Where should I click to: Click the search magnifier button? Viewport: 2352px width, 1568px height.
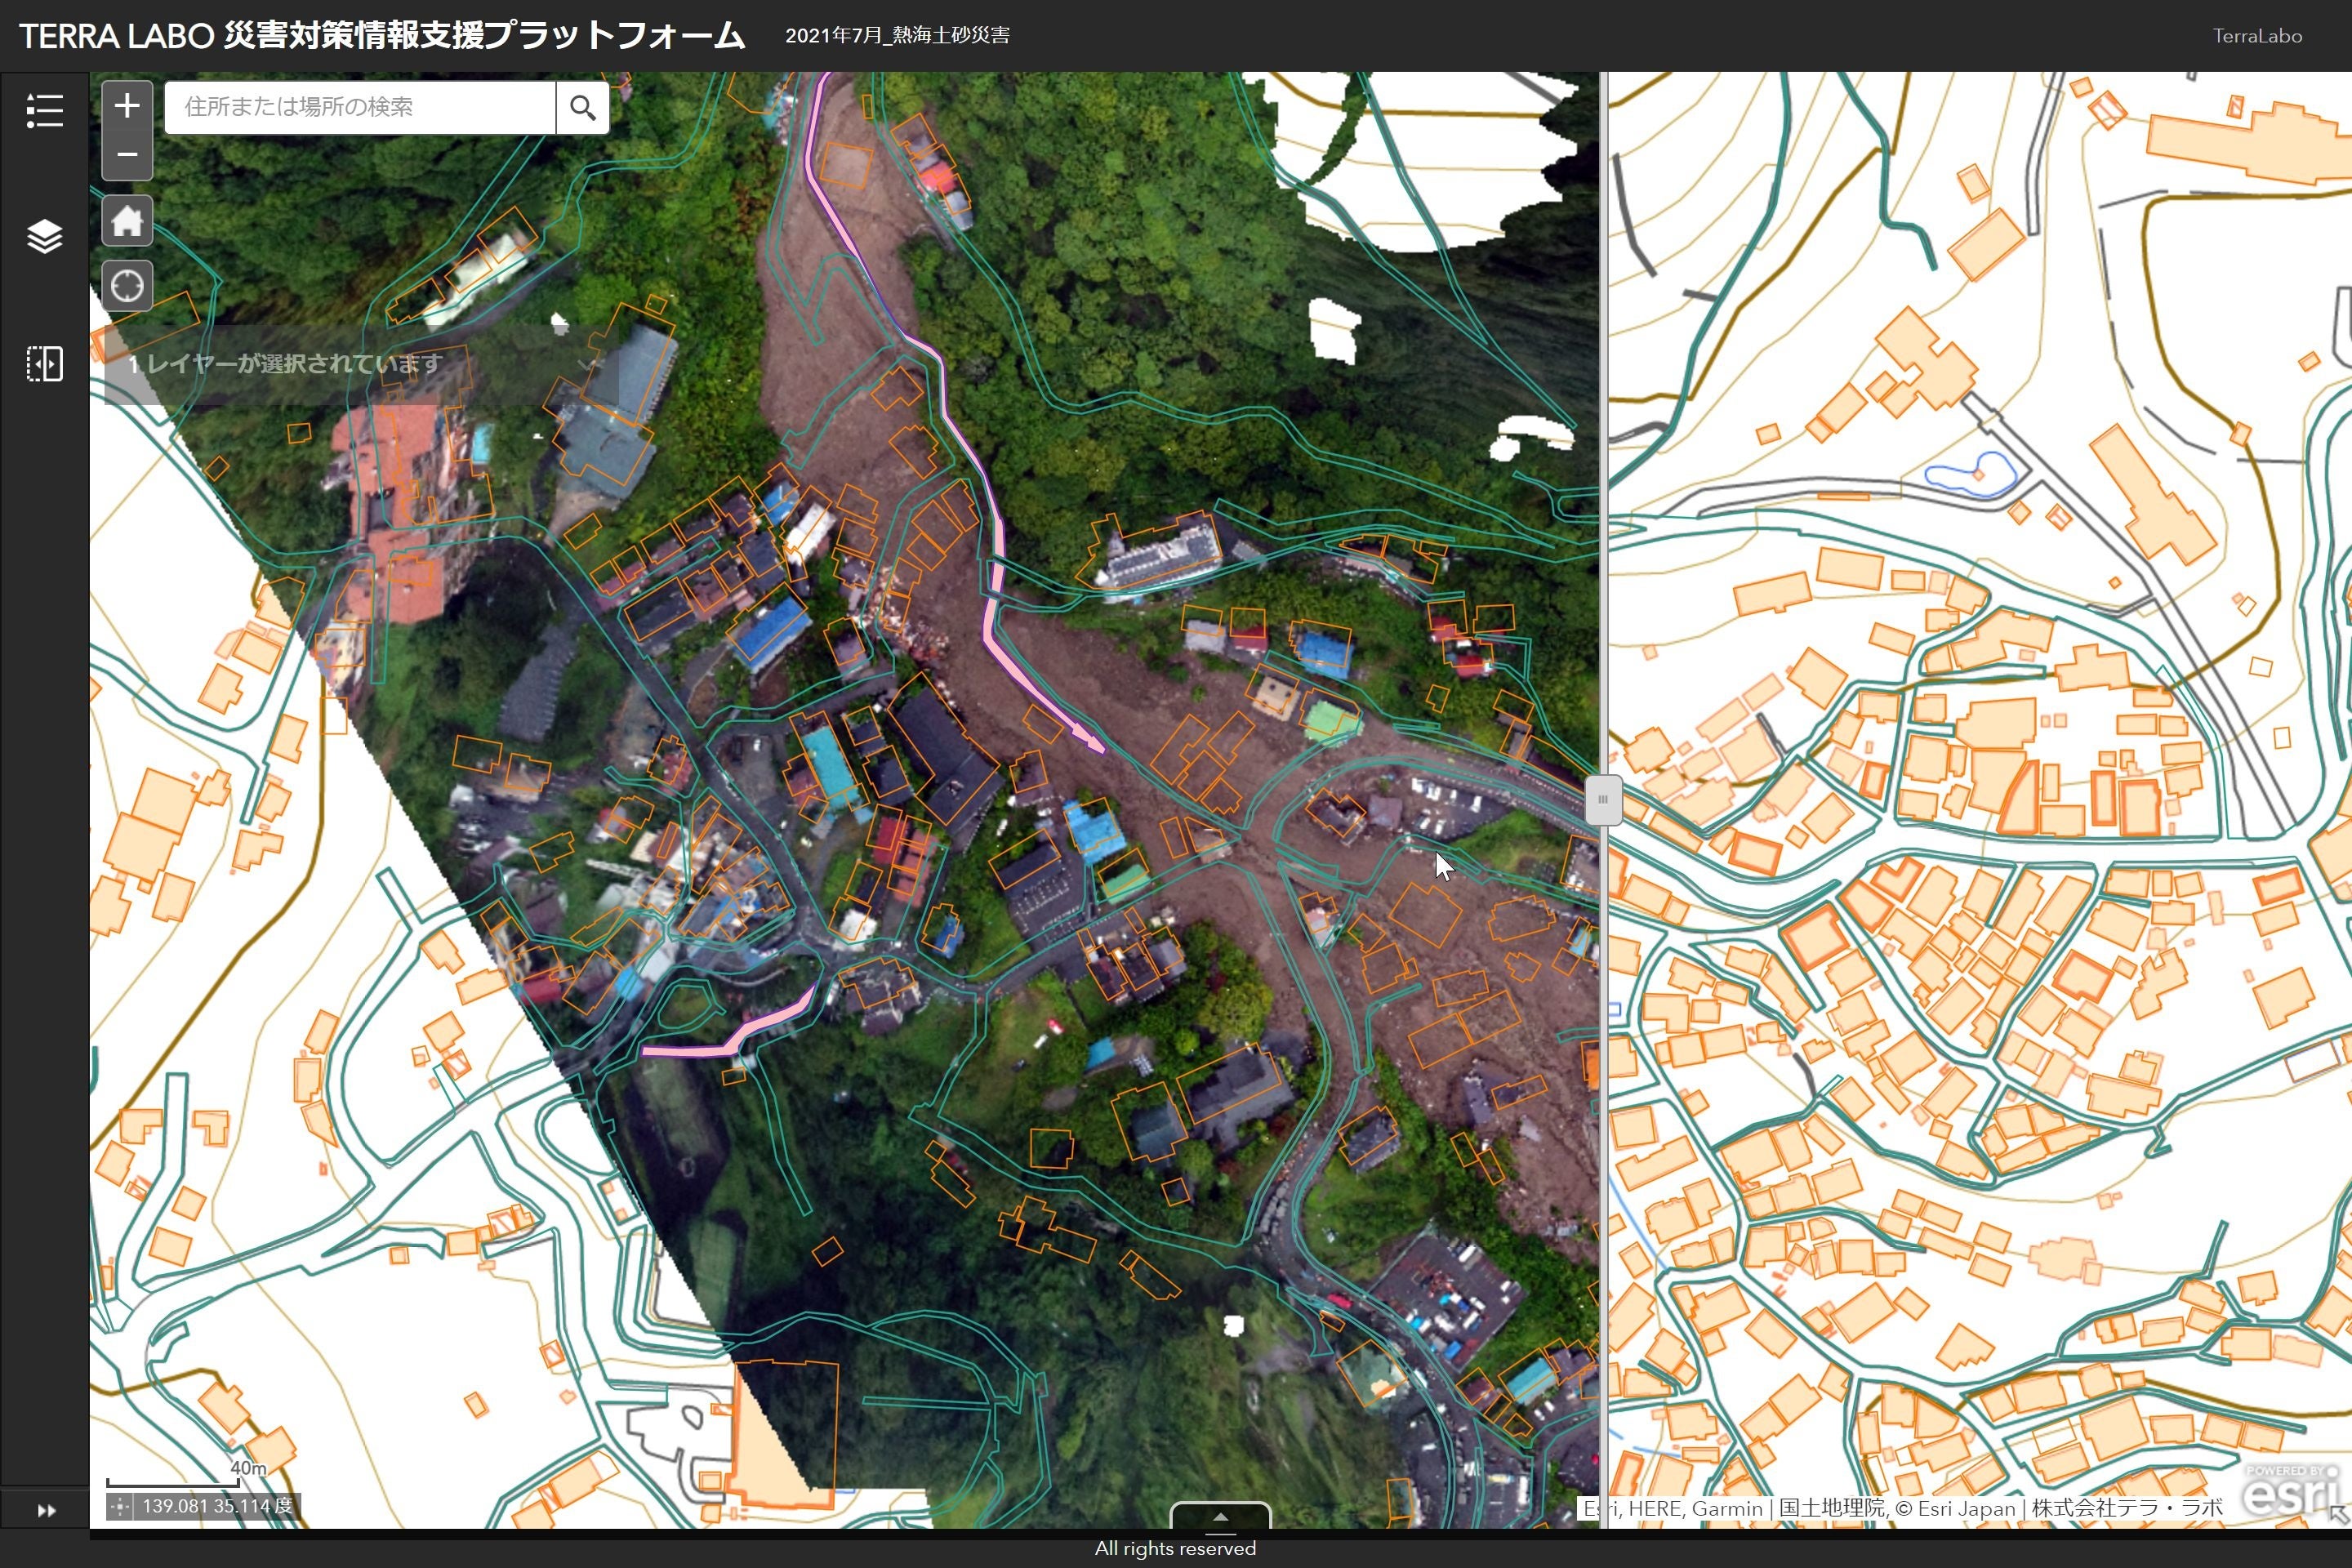(582, 107)
